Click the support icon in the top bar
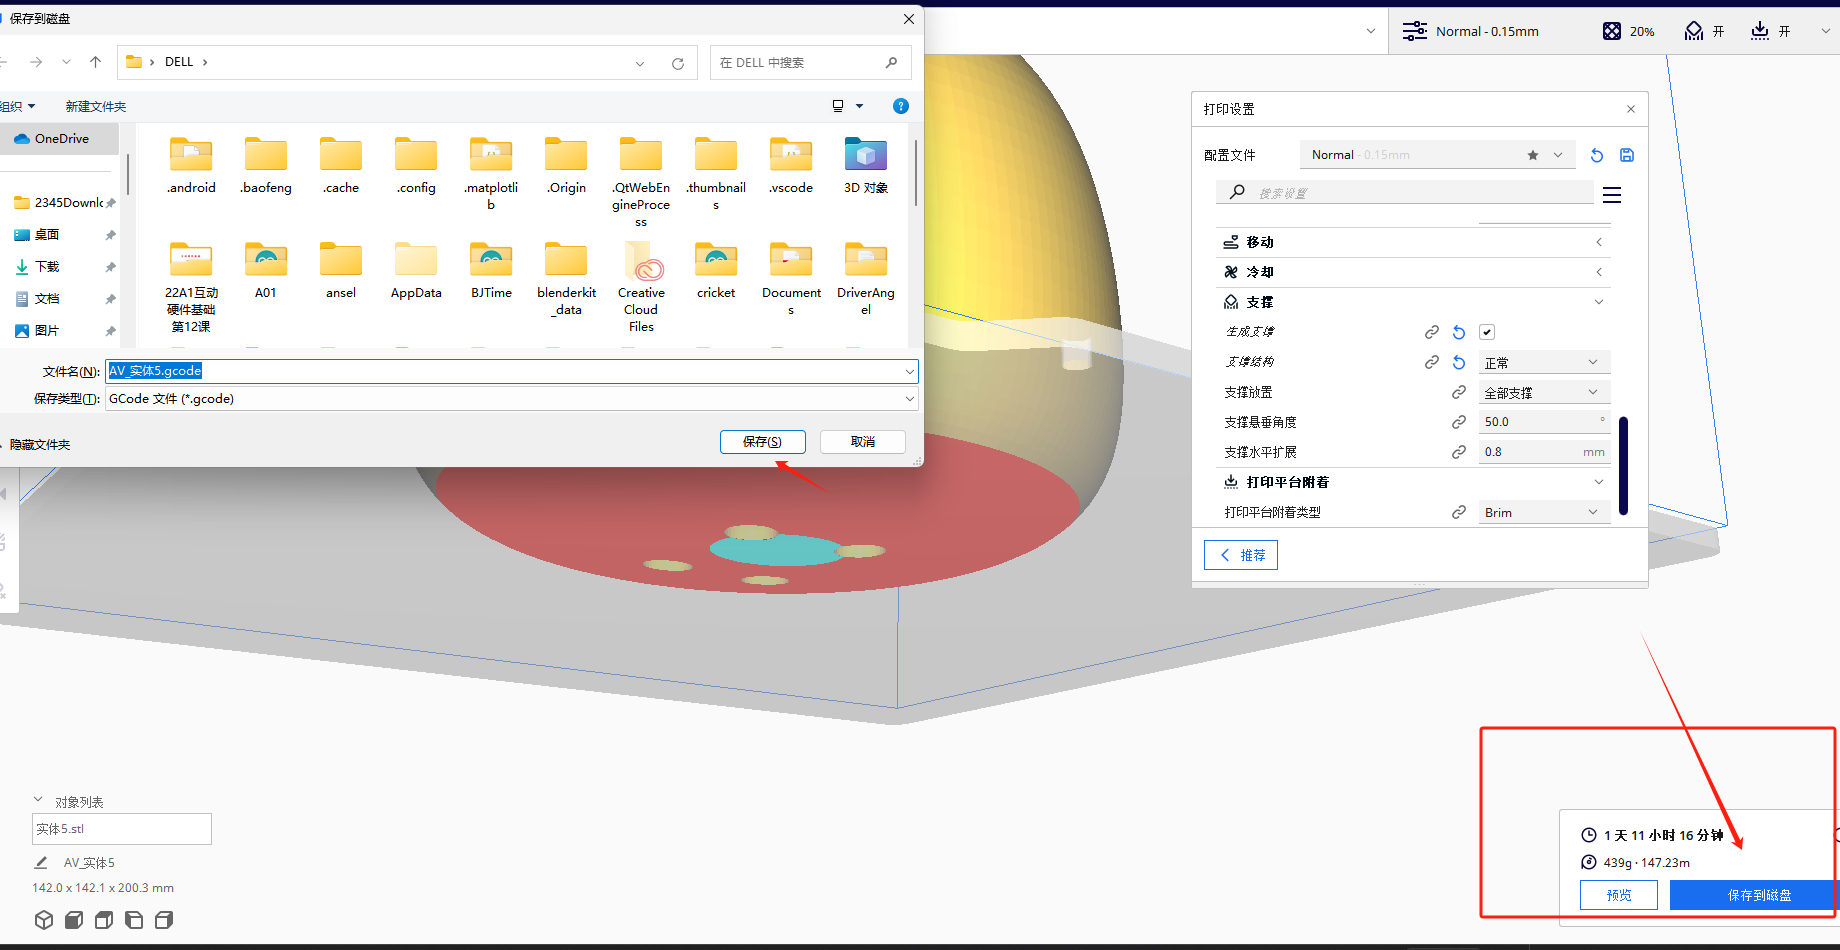This screenshot has height=950, width=1840. coord(1694,31)
